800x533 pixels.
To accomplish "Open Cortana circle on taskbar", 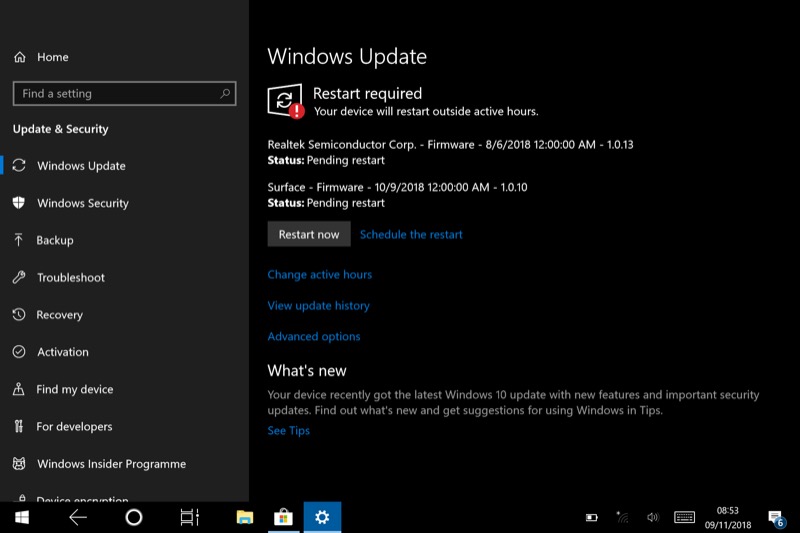I will click(x=134, y=517).
